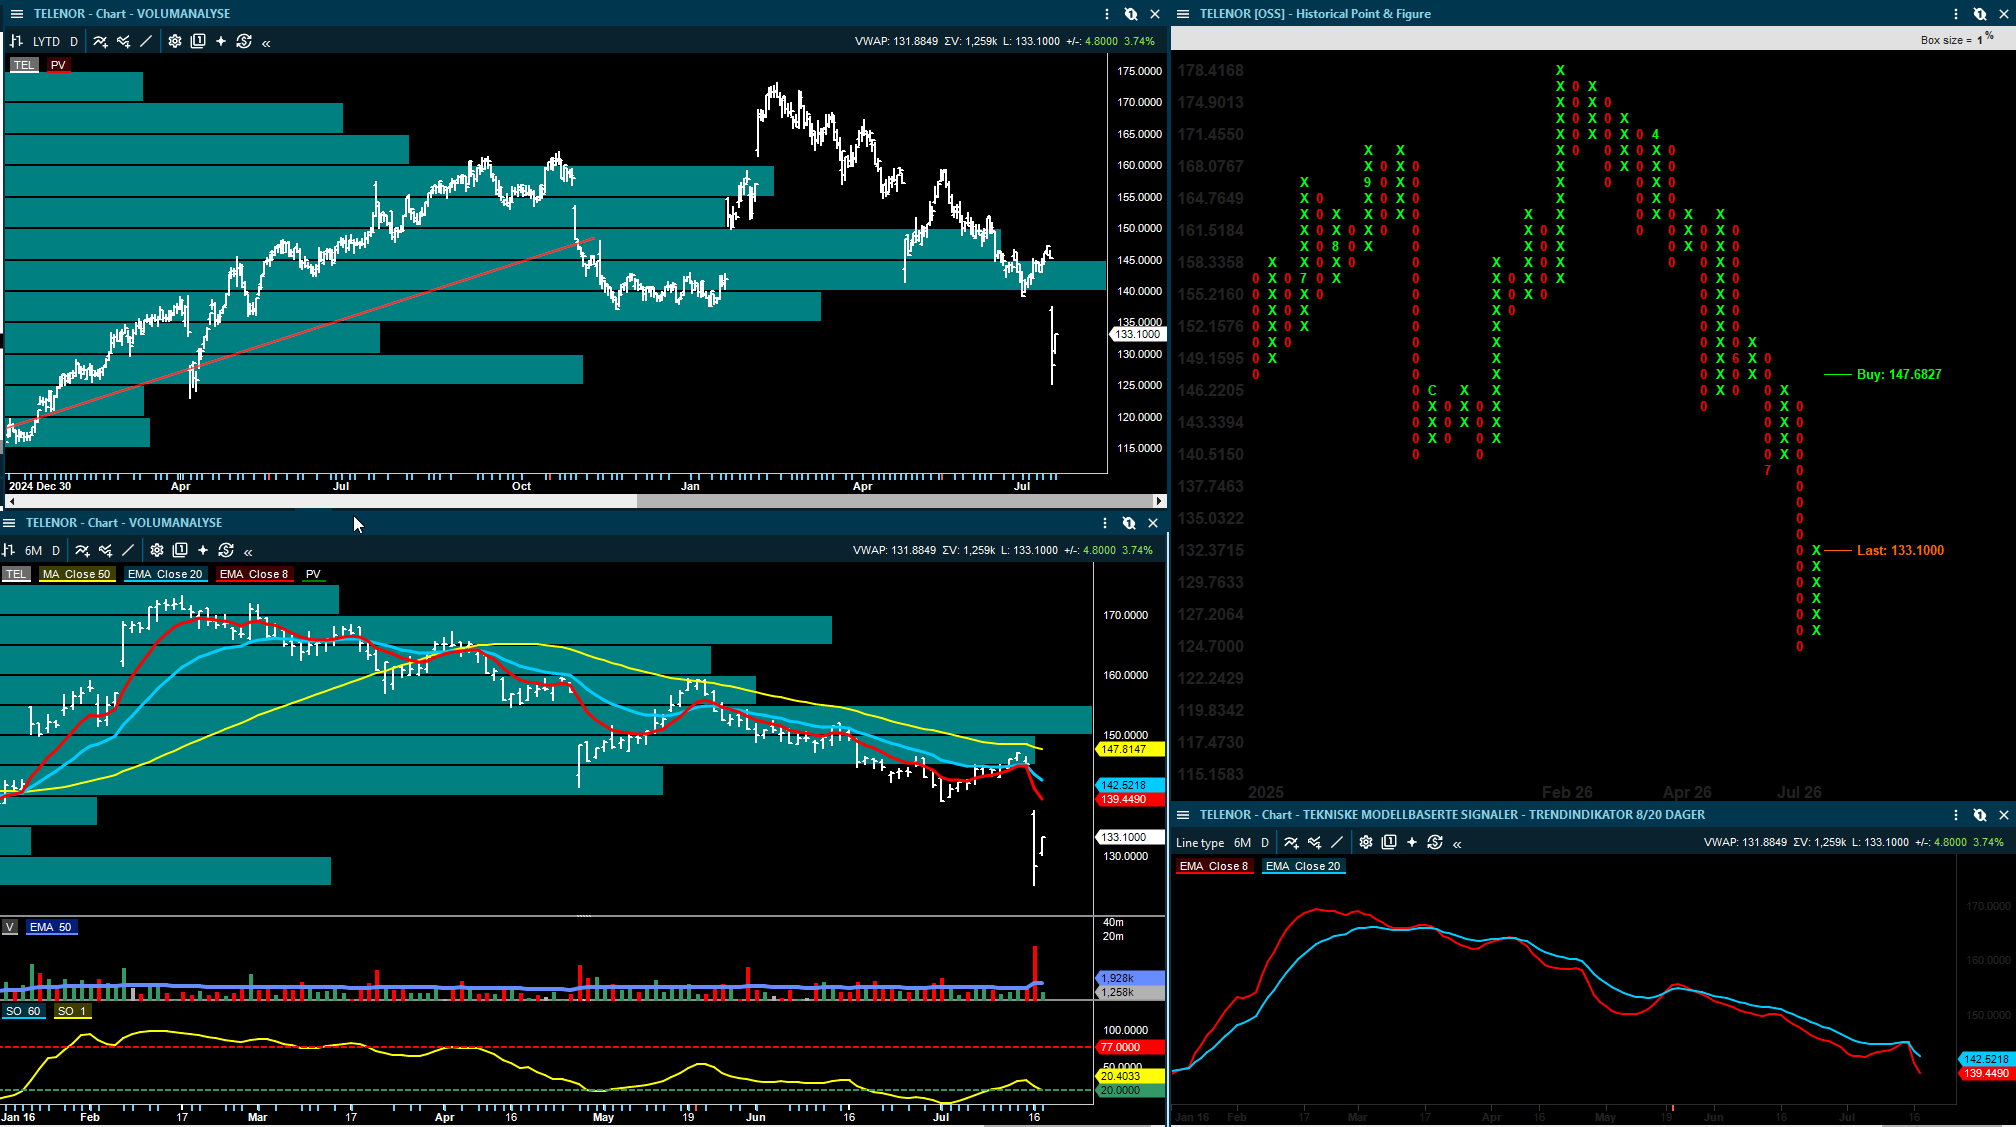The width and height of the screenshot is (2016, 1127).
Task: Click Trendindikator chart title tab
Action: point(1452,815)
